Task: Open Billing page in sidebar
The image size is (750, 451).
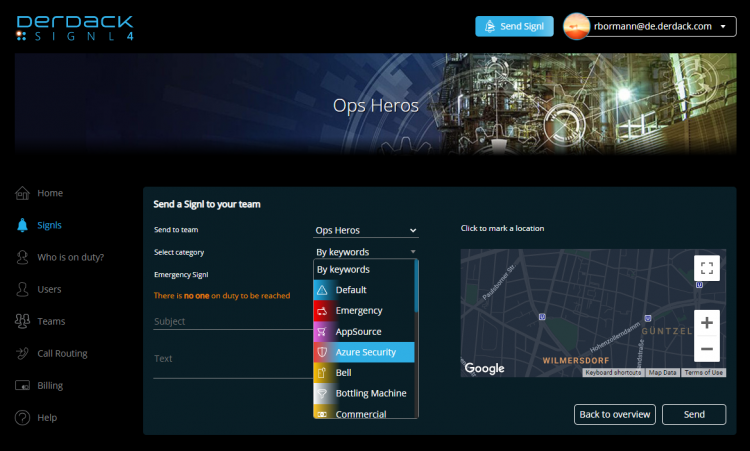Action: click(x=50, y=385)
